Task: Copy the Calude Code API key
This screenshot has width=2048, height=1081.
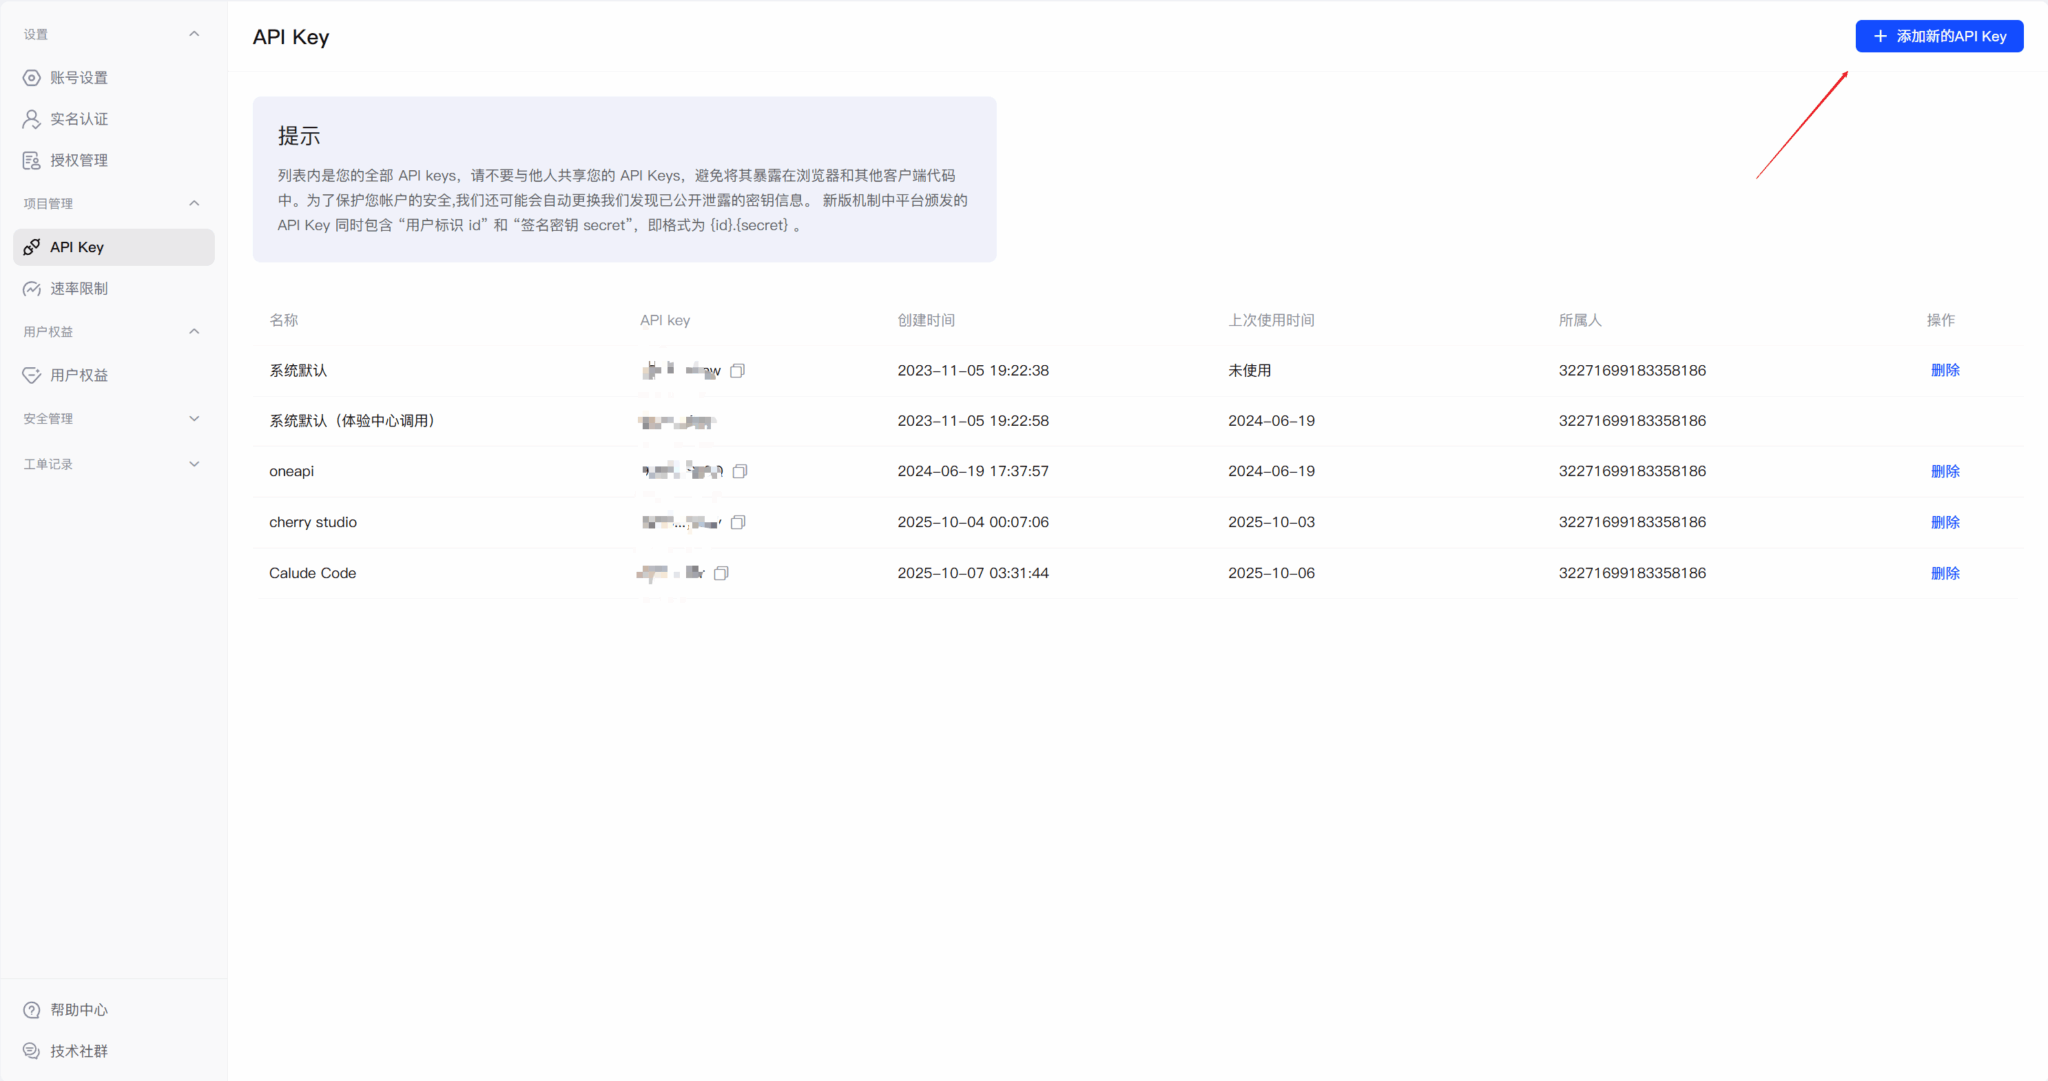Action: [x=723, y=573]
